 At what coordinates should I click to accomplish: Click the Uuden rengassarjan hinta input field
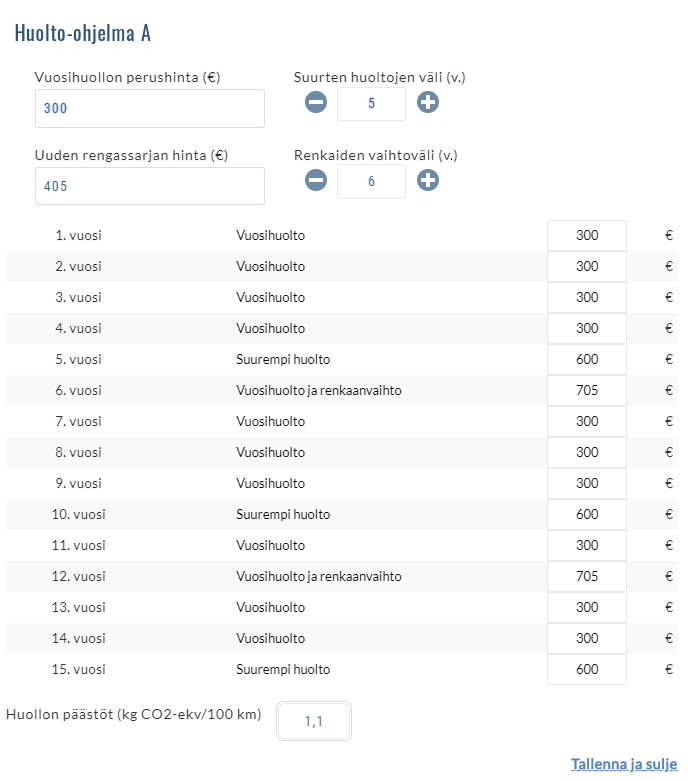coord(150,186)
